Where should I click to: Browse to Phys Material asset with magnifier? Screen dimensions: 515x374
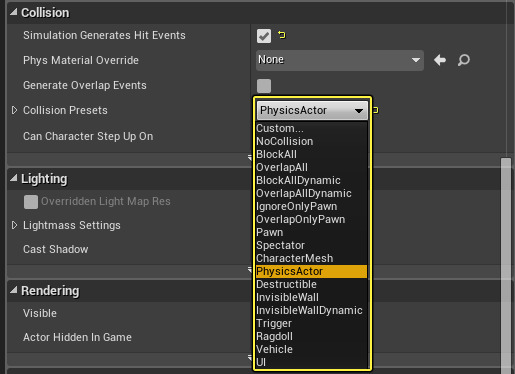pos(464,60)
